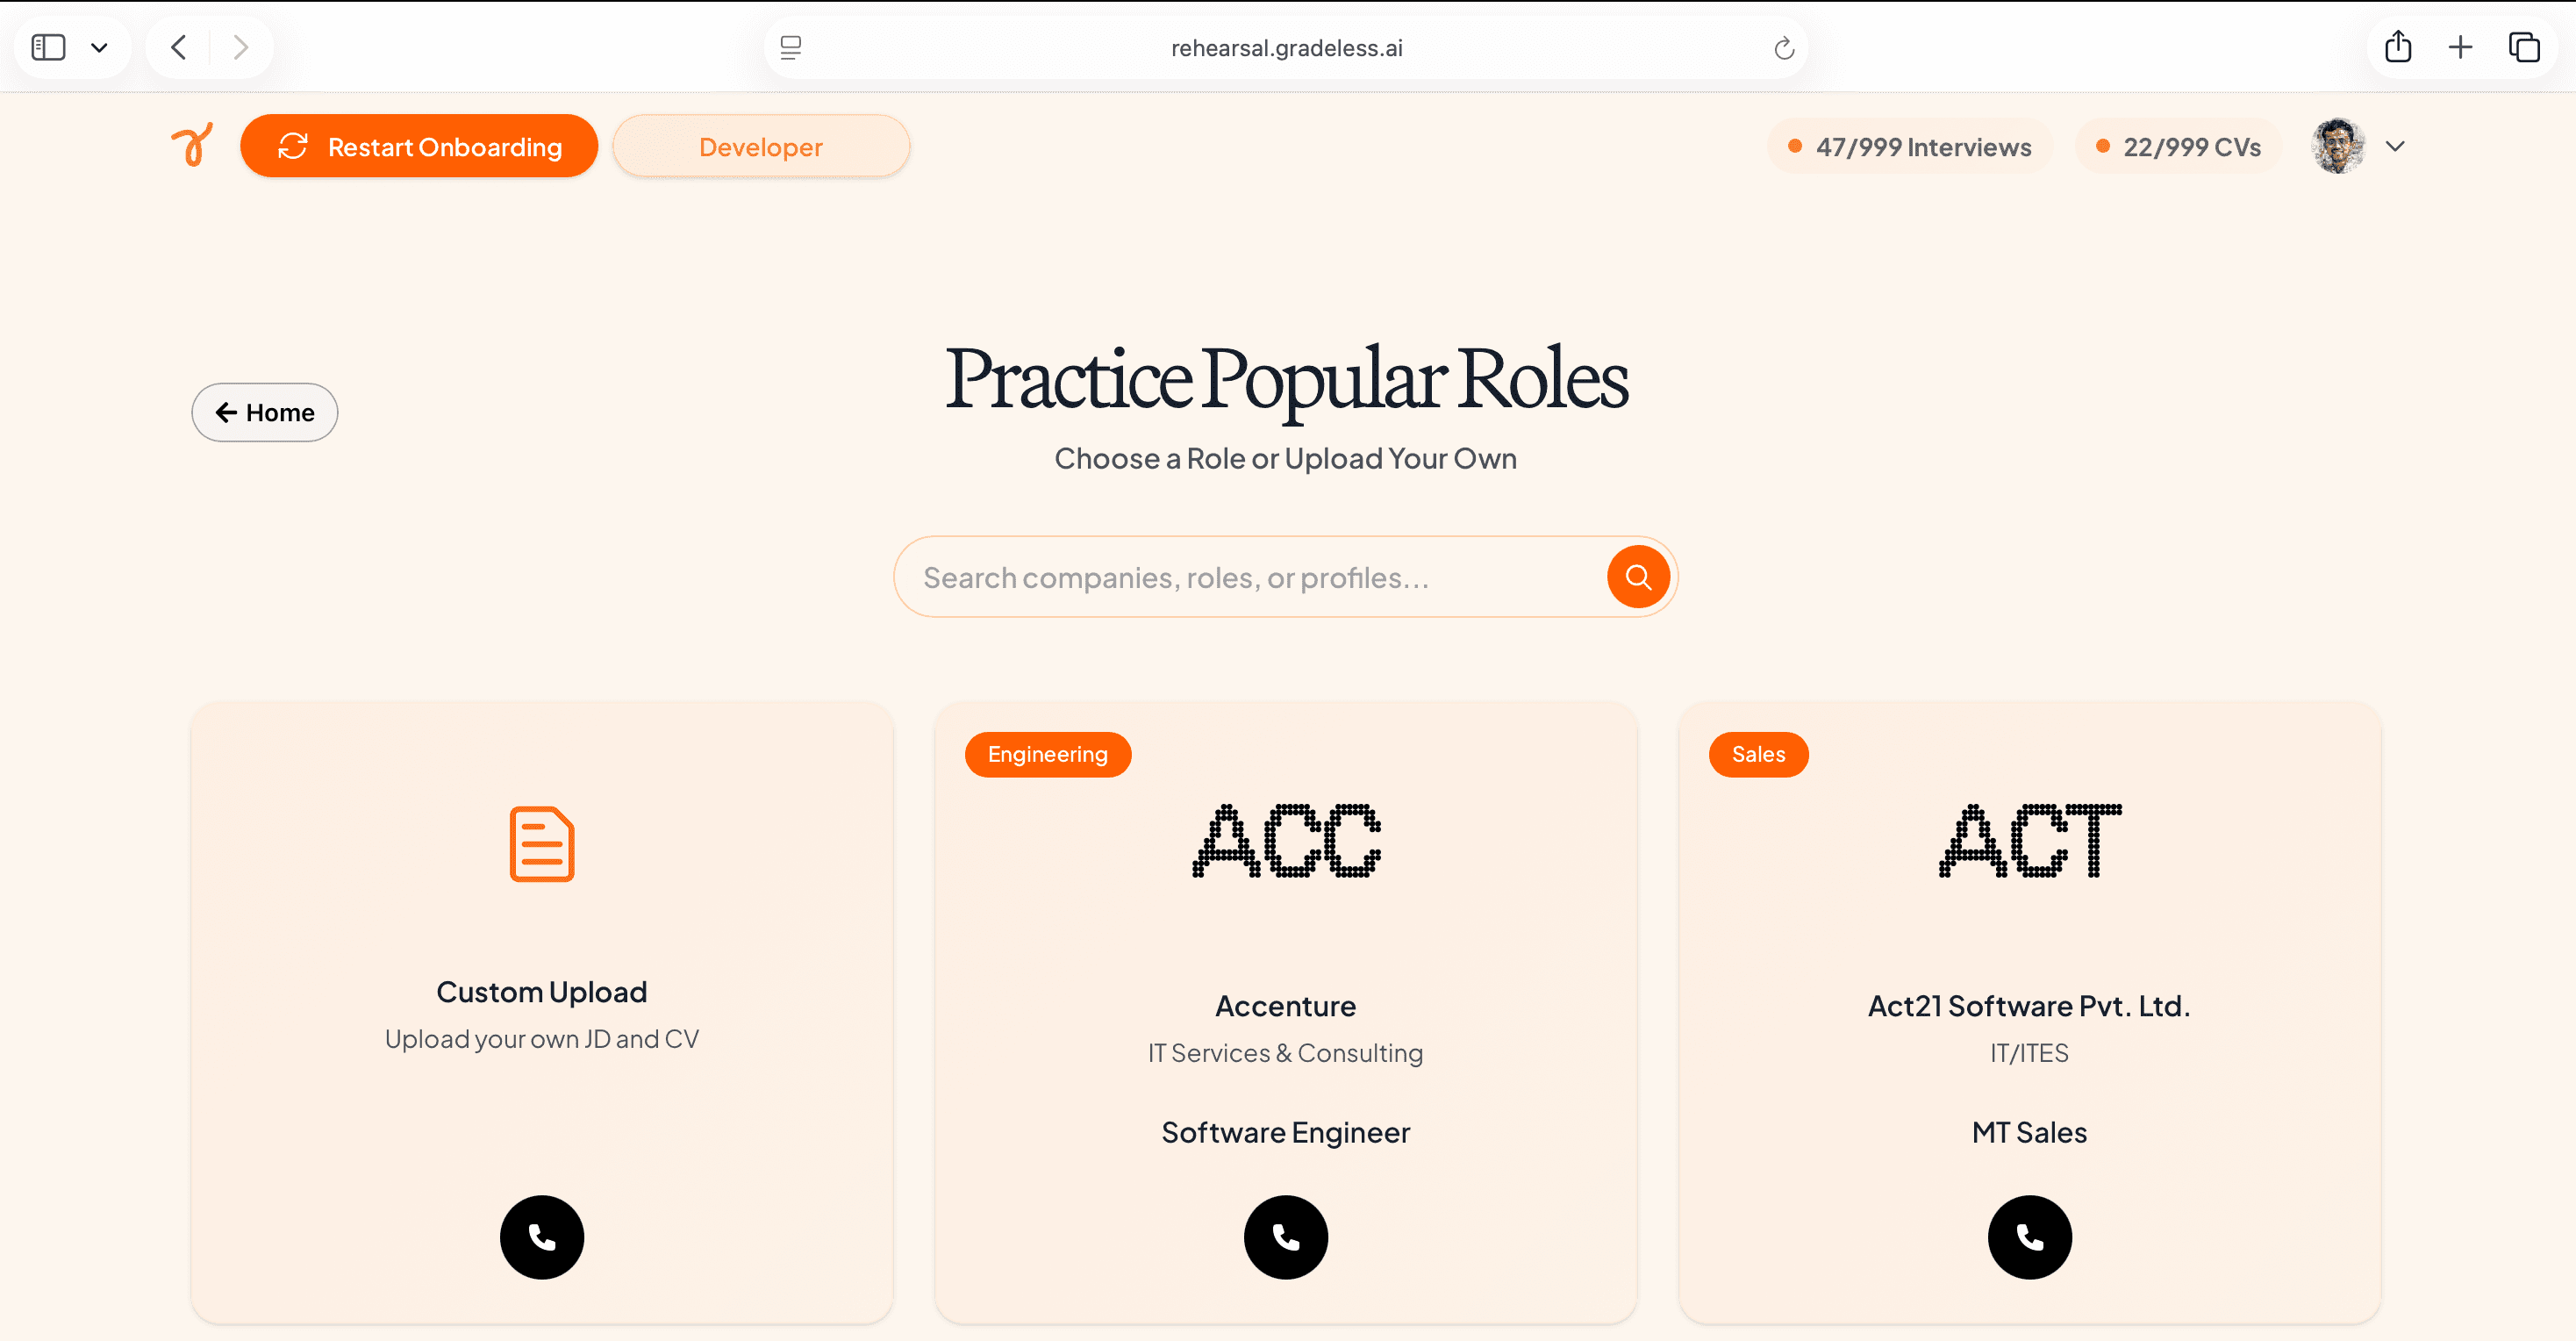Open the Custom Upload document icon

click(541, 843)
